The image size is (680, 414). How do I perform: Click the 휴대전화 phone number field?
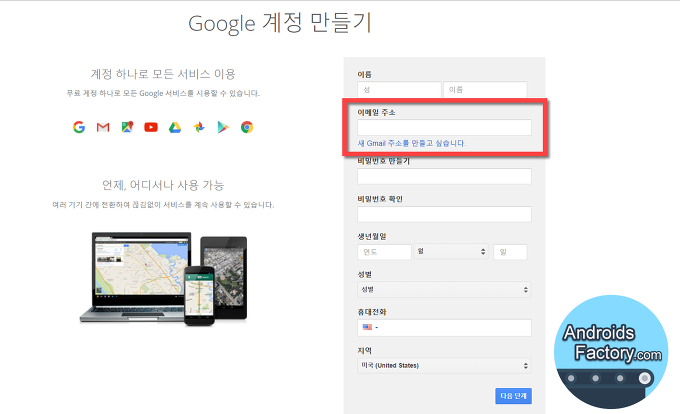point(444,328)
